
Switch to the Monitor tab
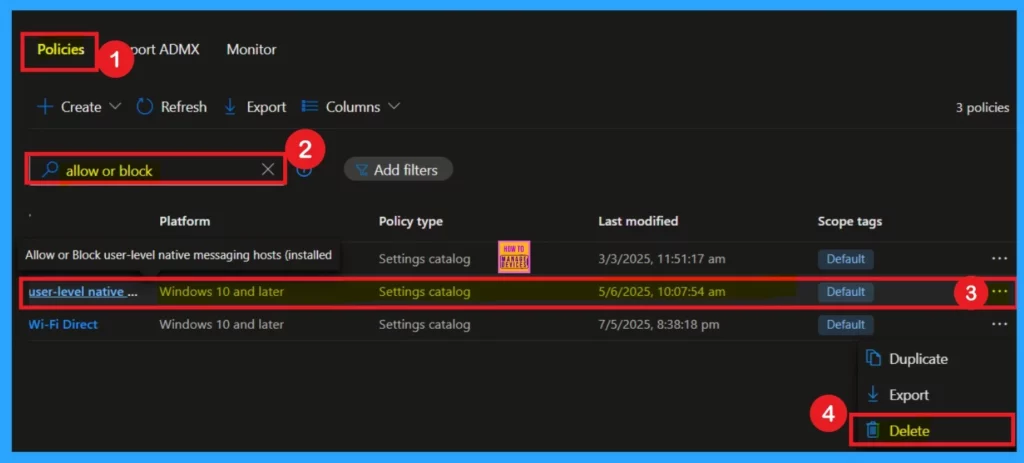click(x=251, y=50)
